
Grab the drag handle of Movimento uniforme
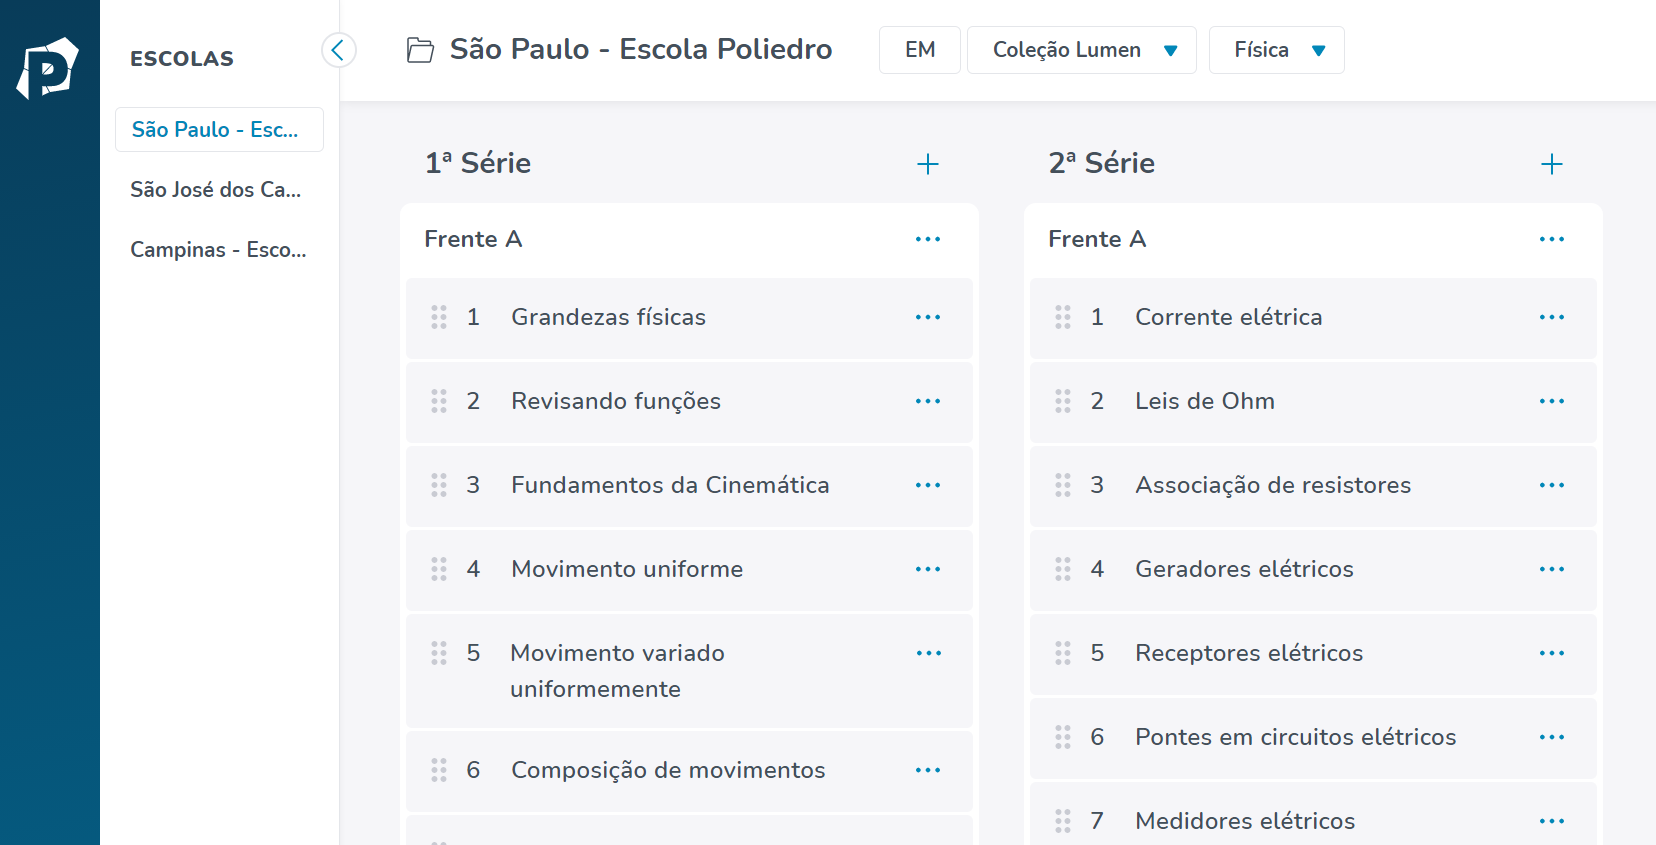(x=439, y=569)
